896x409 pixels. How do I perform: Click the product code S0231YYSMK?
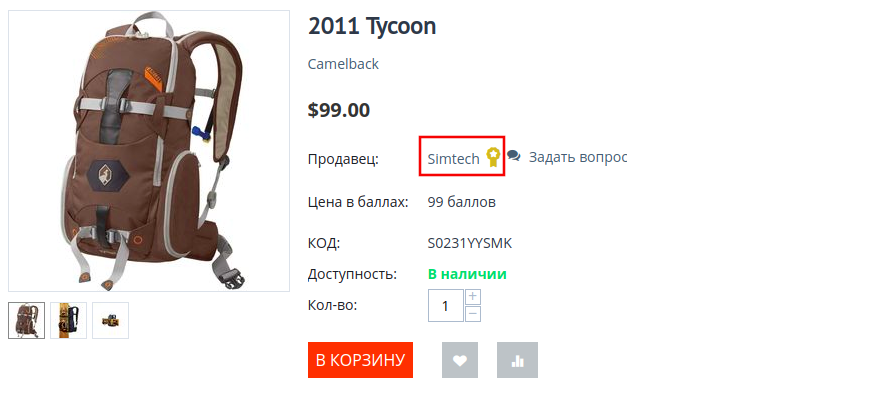(x=469, y=243)
